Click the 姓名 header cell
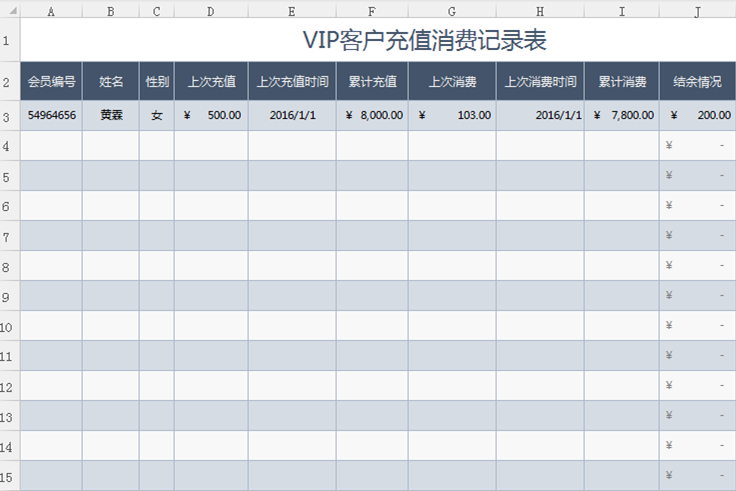 (x=110, y=81)
